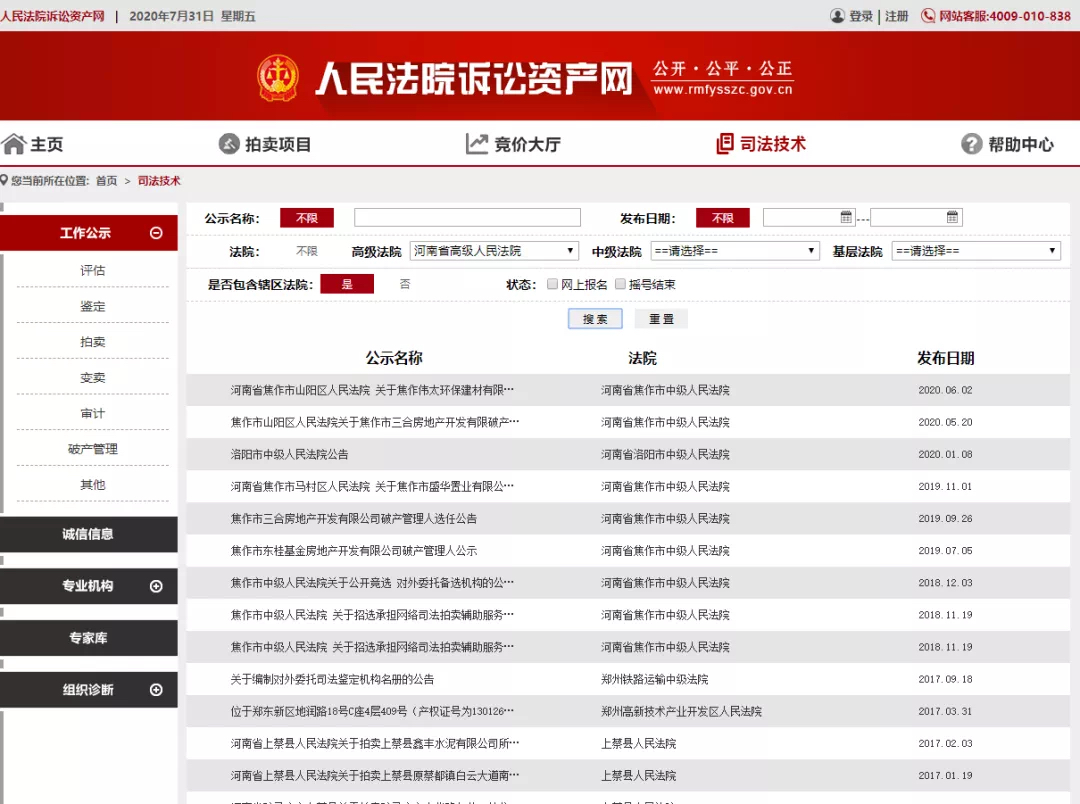Open the 司法技术 nav tab
This screenshot has height=804, width=1080.
[x=761, y=143]
